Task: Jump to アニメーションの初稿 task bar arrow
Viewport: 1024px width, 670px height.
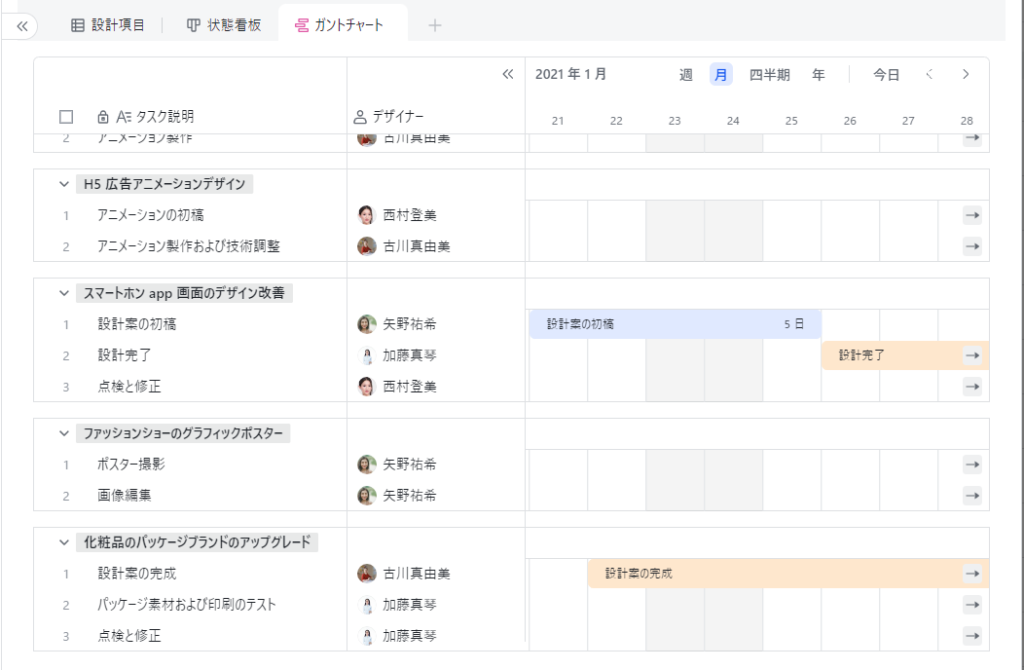Action: click(x=972, y=215)
